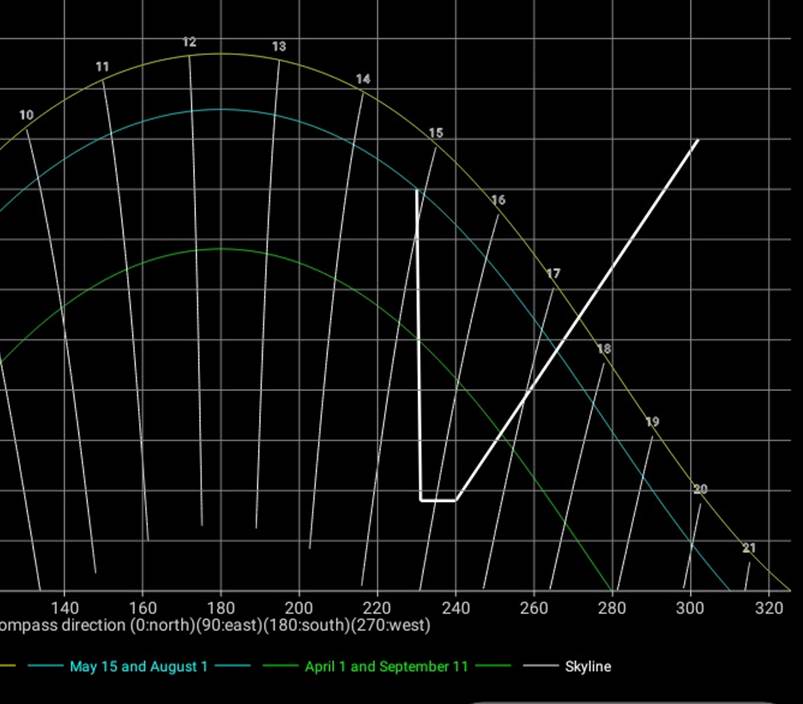Click the 240 compass axis value
This screenshot has height=704, width=803.
pos(456,608)
